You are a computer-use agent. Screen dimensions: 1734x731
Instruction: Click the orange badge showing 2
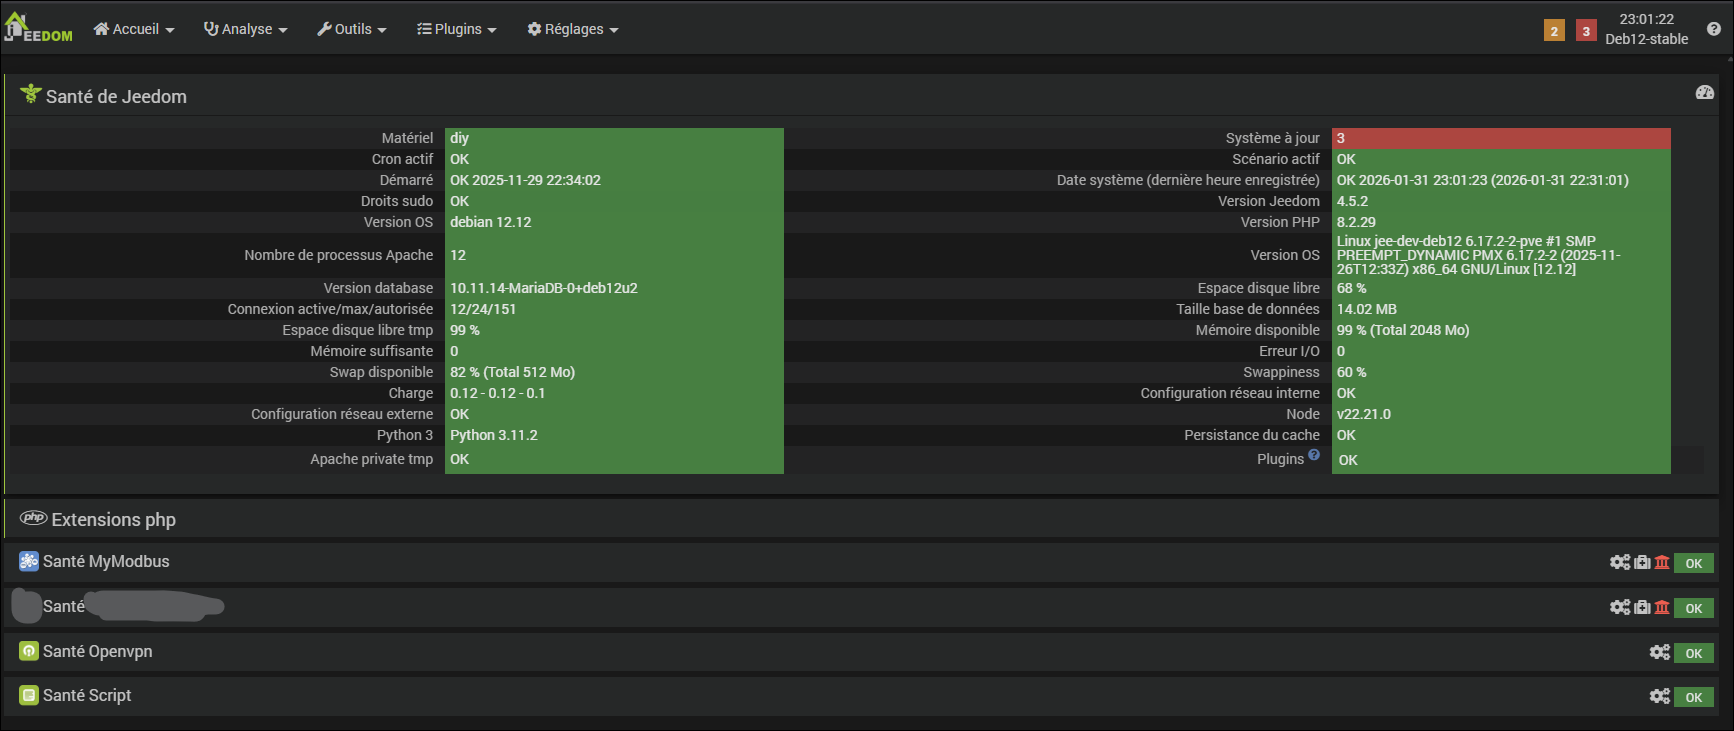[1554, 31]
